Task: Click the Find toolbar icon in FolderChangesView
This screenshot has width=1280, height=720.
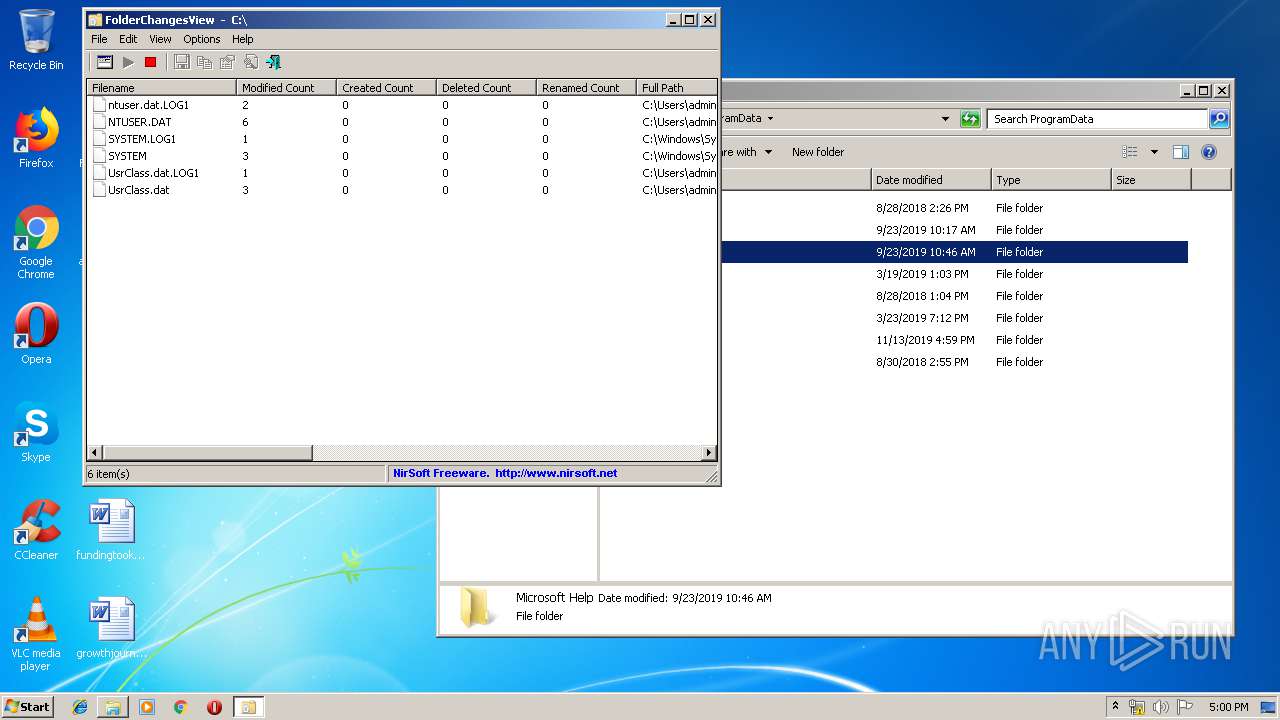Action: (x=250, y=62)
